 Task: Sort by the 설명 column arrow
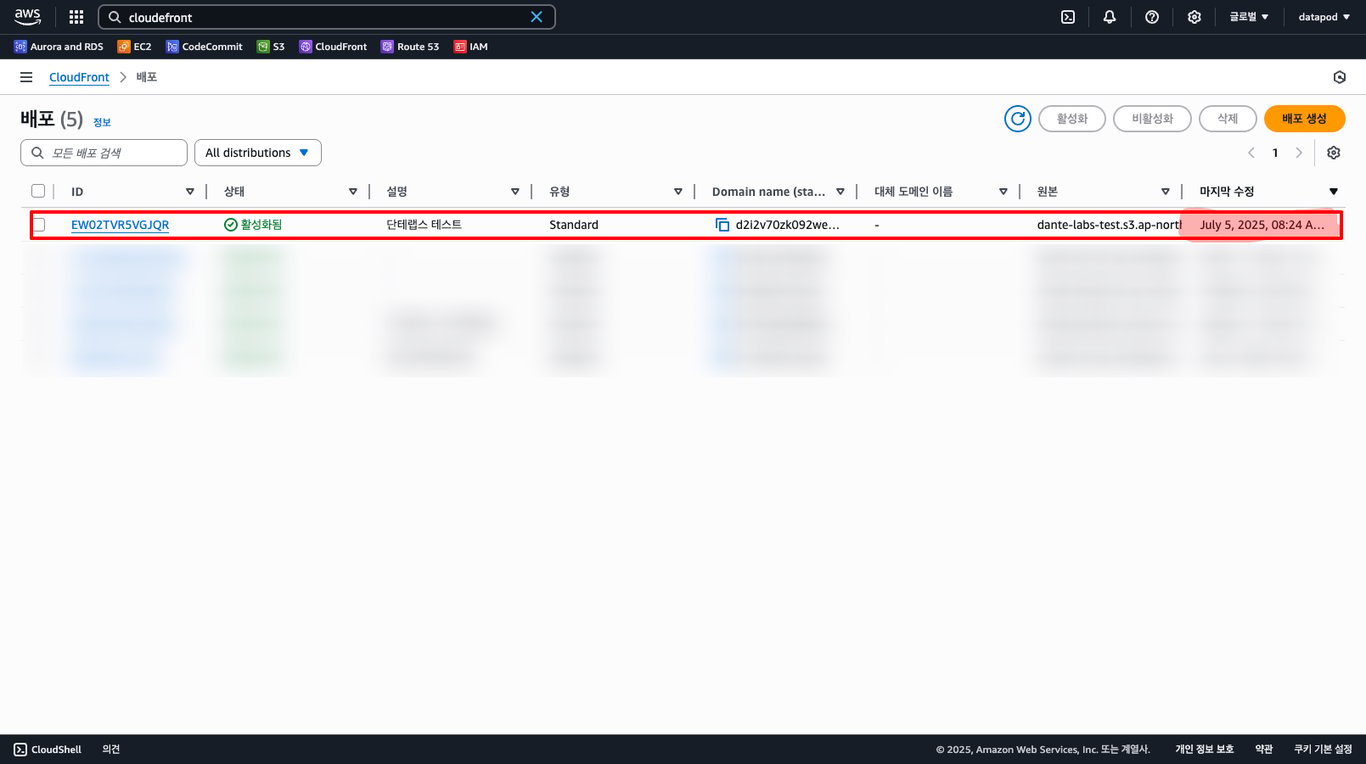pyautogui.click(x=515, y=191)
